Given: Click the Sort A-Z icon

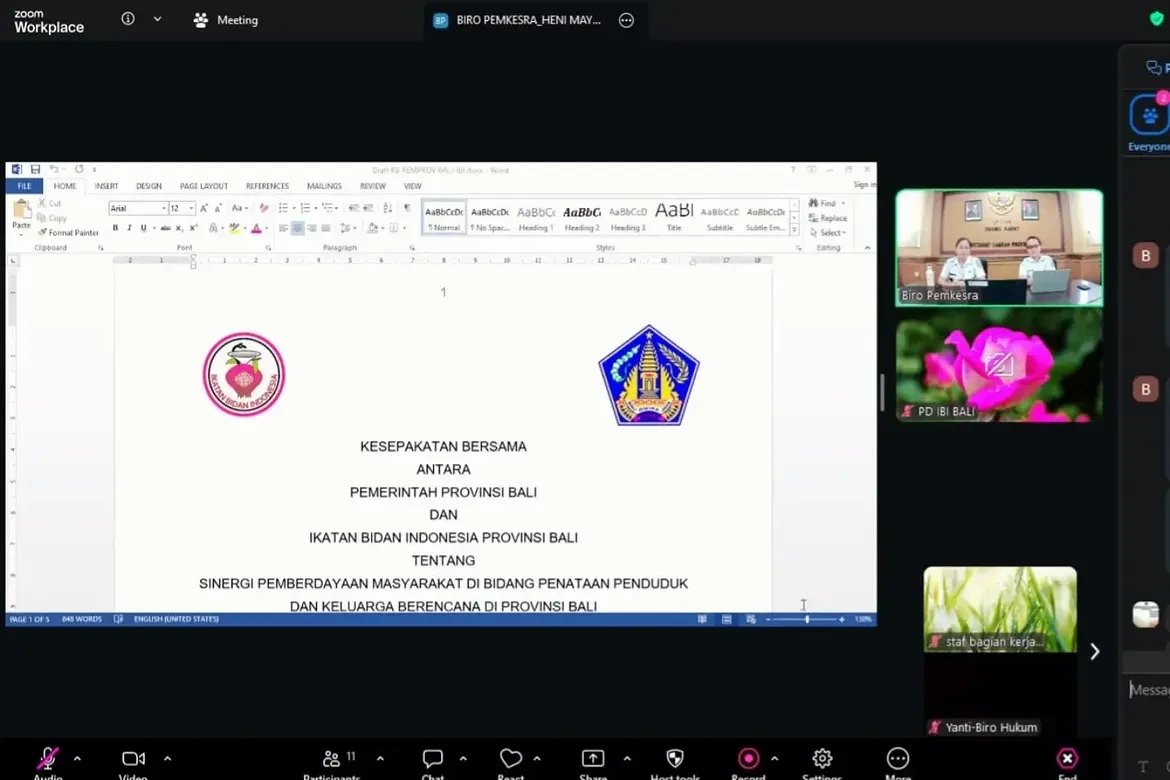Looking at the screenshot, I should [387, 208].
